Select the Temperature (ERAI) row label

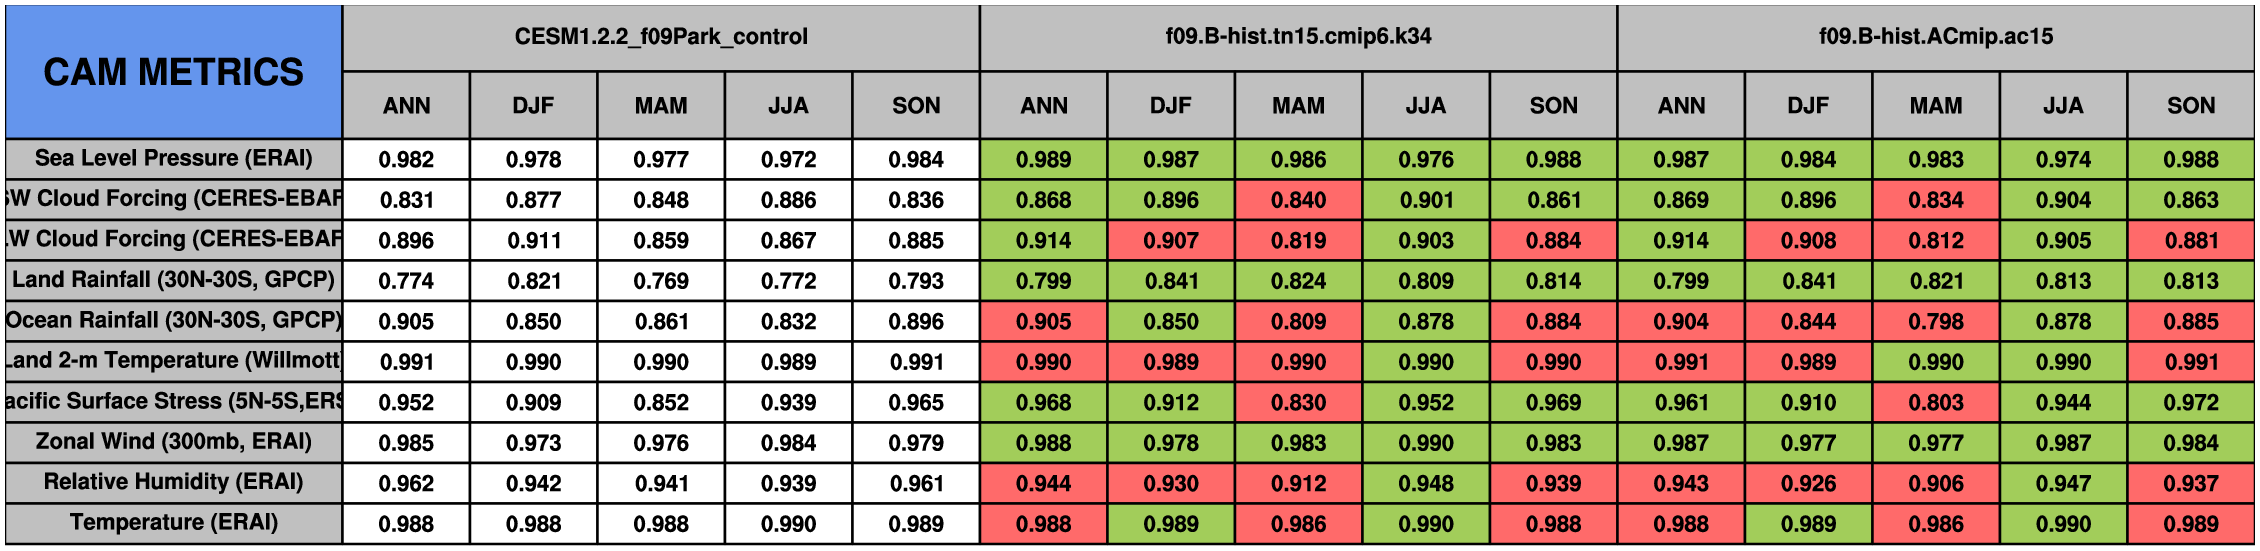[x=173, y=523]
